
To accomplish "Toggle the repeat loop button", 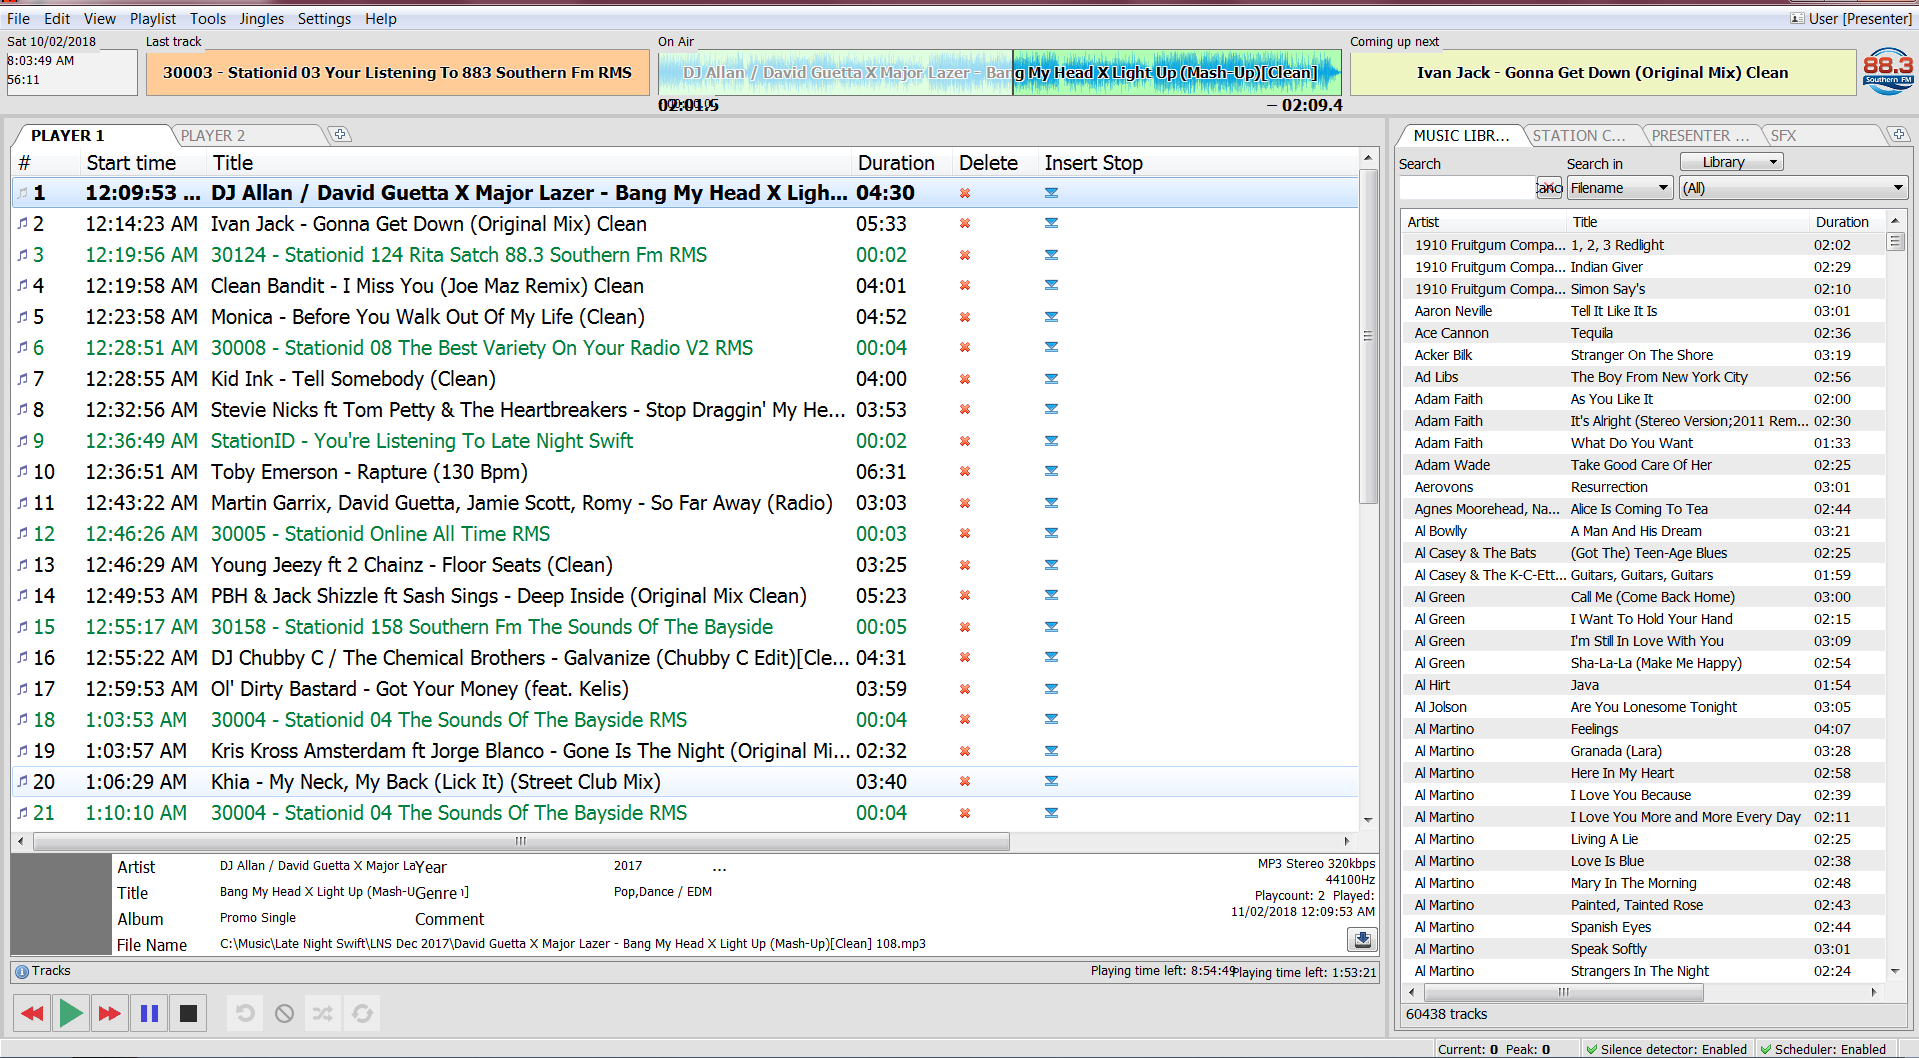I will tap(362, 1013).
